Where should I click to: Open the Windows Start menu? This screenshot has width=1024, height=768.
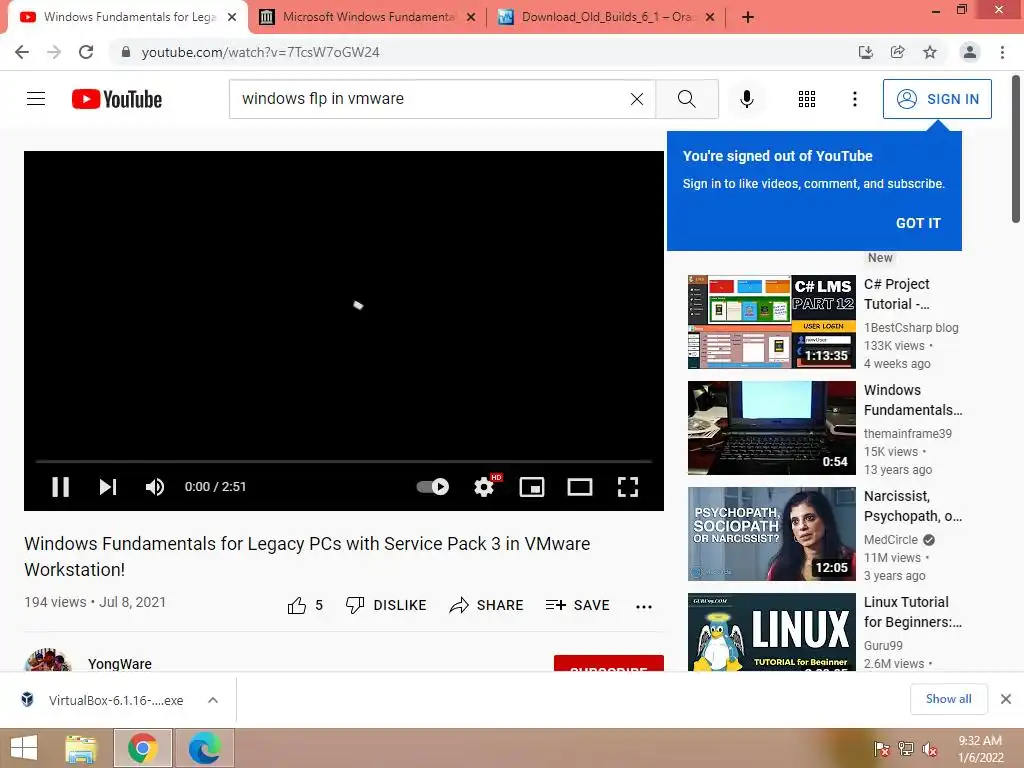tap(24, 748)
